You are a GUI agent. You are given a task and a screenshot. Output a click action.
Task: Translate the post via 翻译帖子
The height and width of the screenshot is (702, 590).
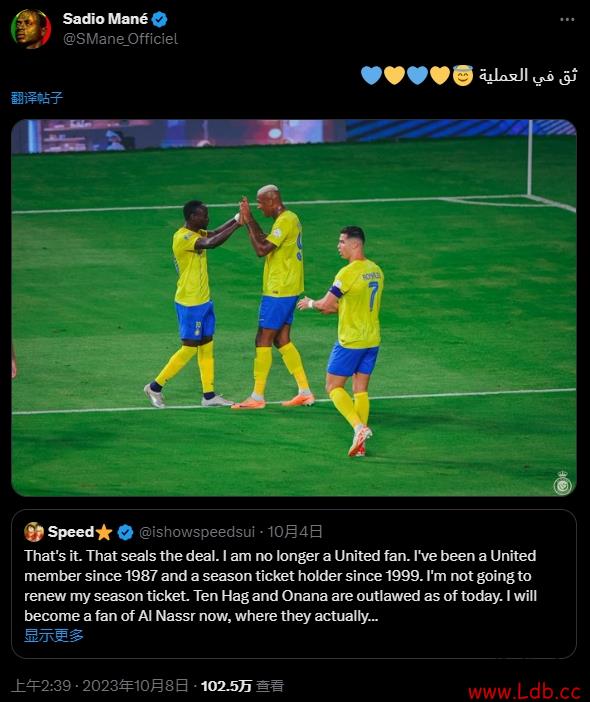click(37, 98)
